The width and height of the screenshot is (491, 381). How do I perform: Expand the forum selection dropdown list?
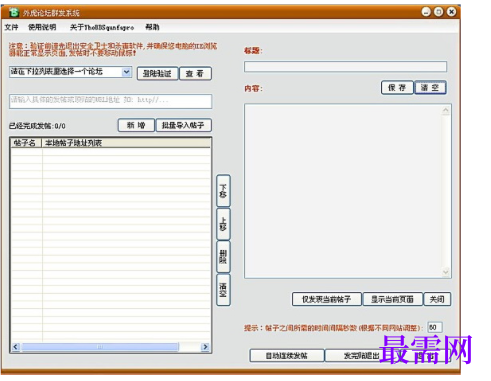click(126, 72)
